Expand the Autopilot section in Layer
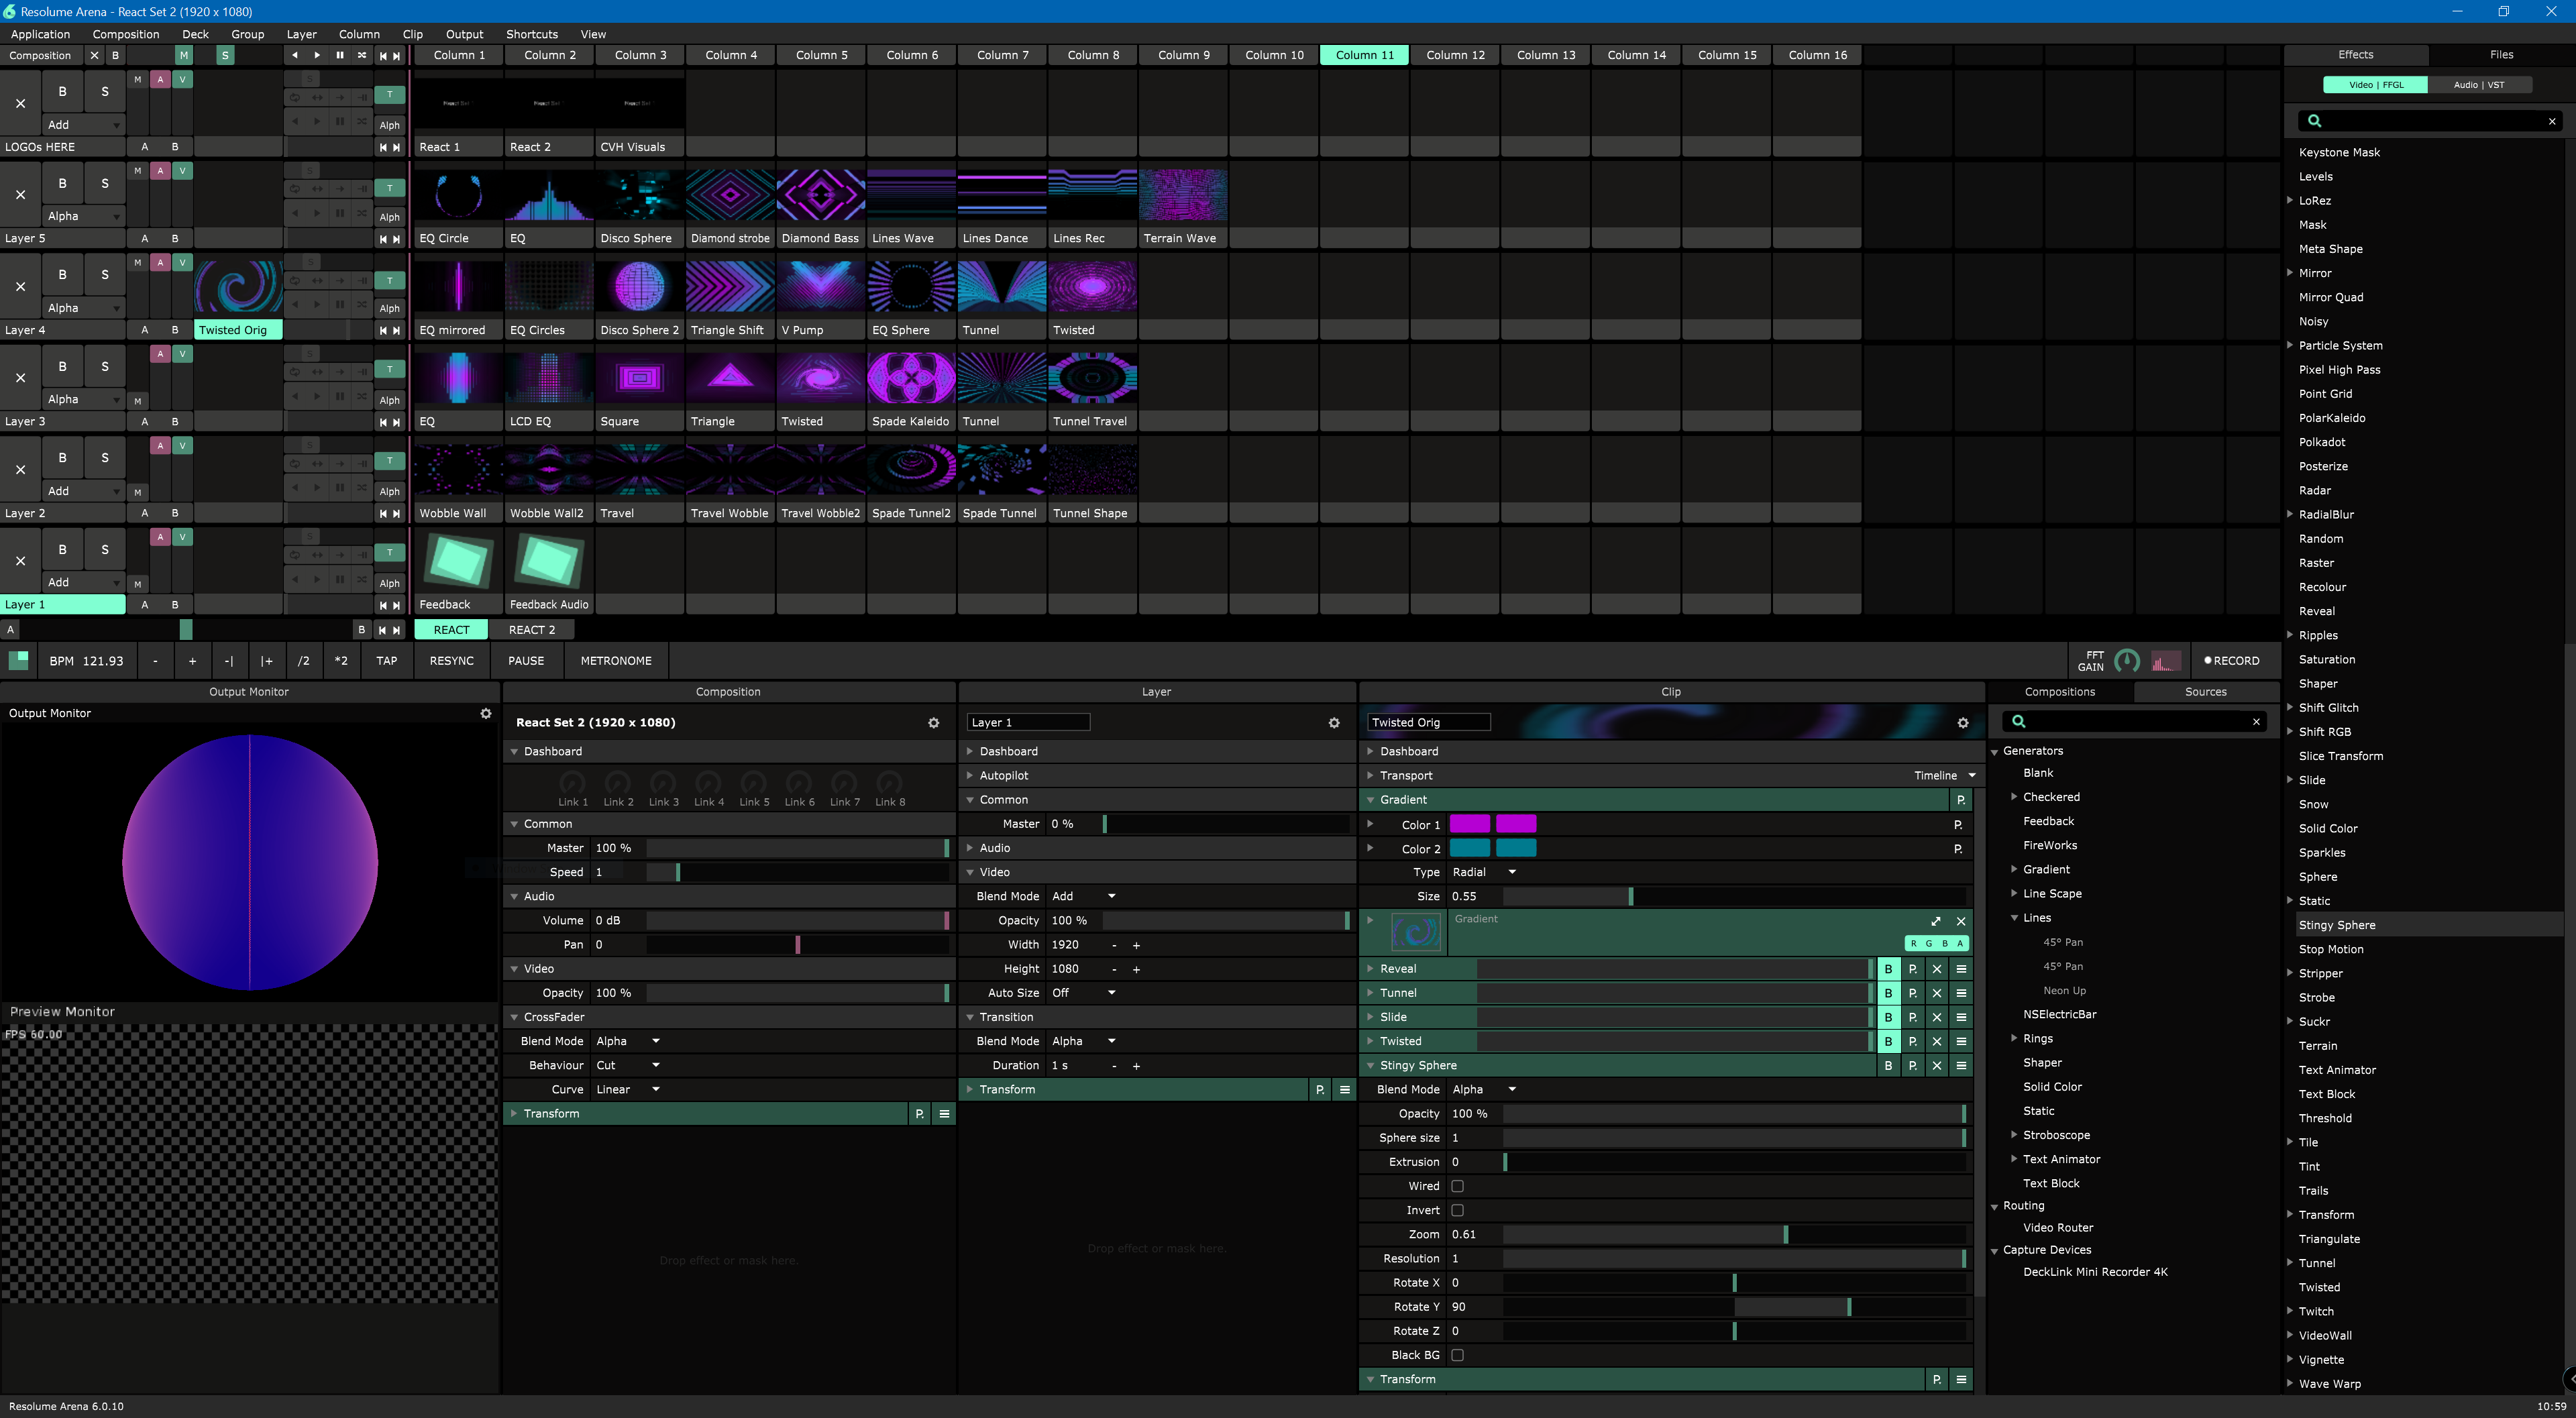This screenshot has width=2576, height=1418. click(1004, 775)
